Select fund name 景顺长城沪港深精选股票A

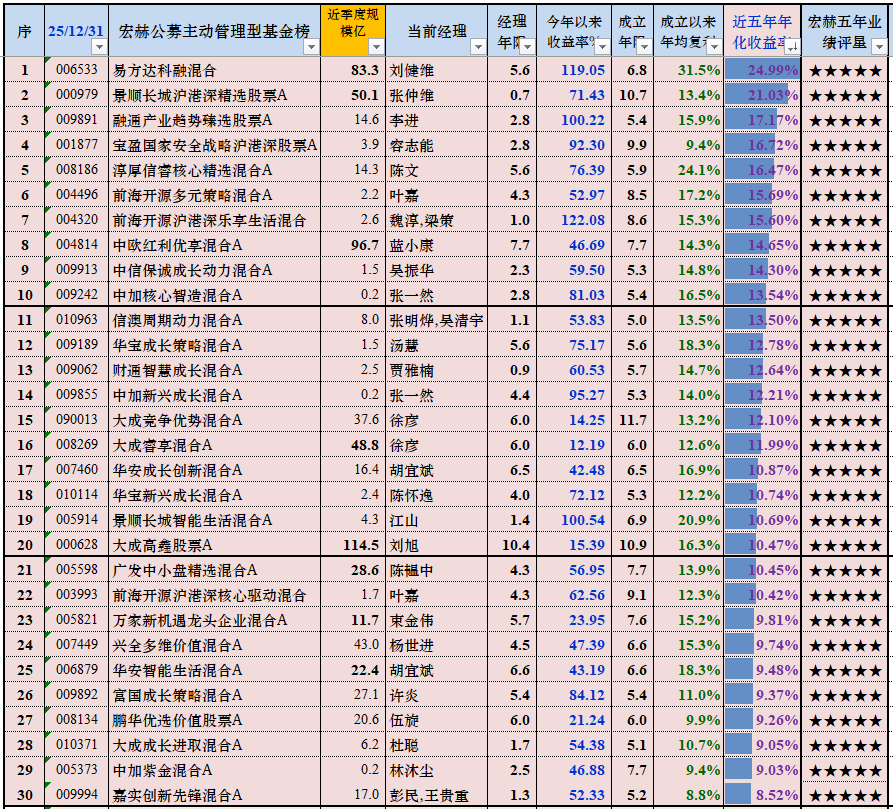coord(200,96)
